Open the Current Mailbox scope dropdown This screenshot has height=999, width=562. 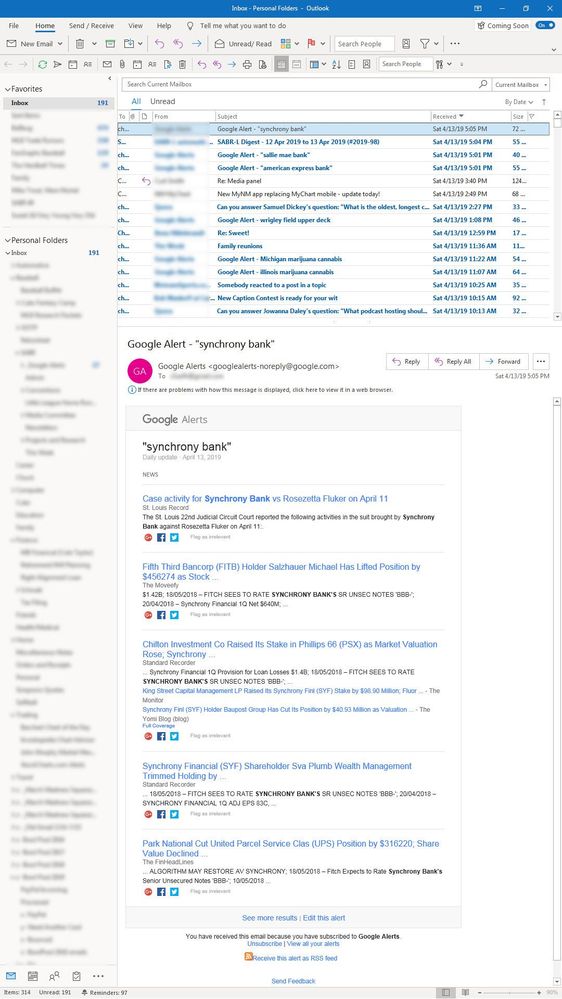pos(521,84)
